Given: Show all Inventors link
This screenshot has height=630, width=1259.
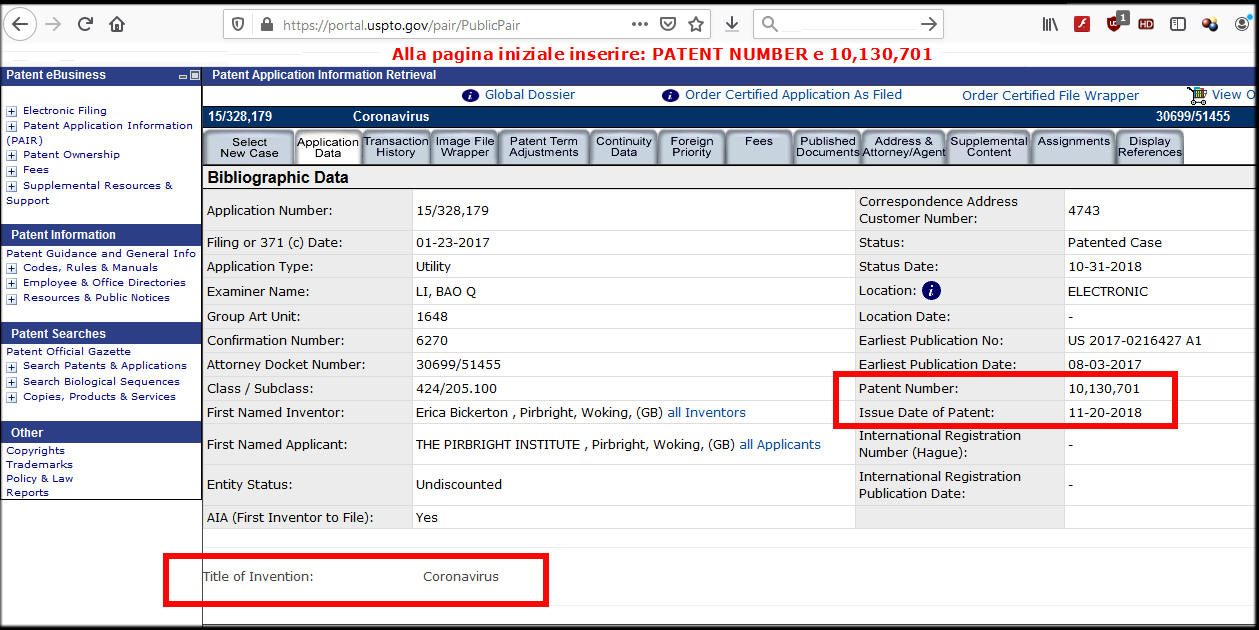Looking at the screenshot, I should [x=706, y=413].
